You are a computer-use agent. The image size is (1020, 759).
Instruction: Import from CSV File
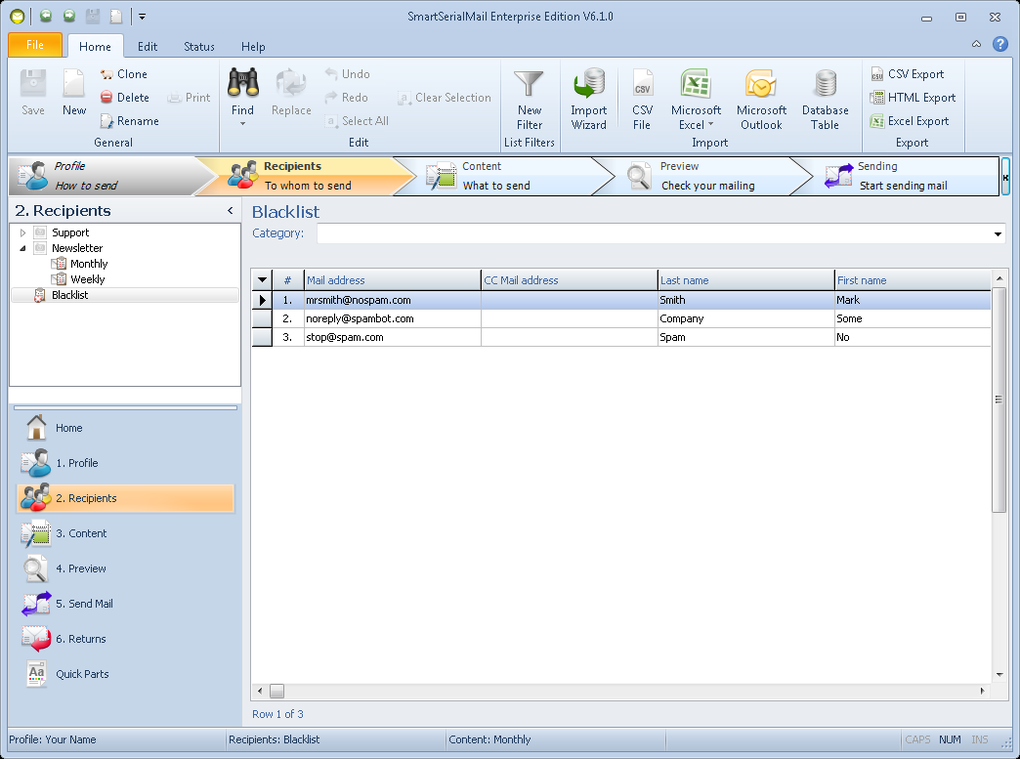pos(642,99)
